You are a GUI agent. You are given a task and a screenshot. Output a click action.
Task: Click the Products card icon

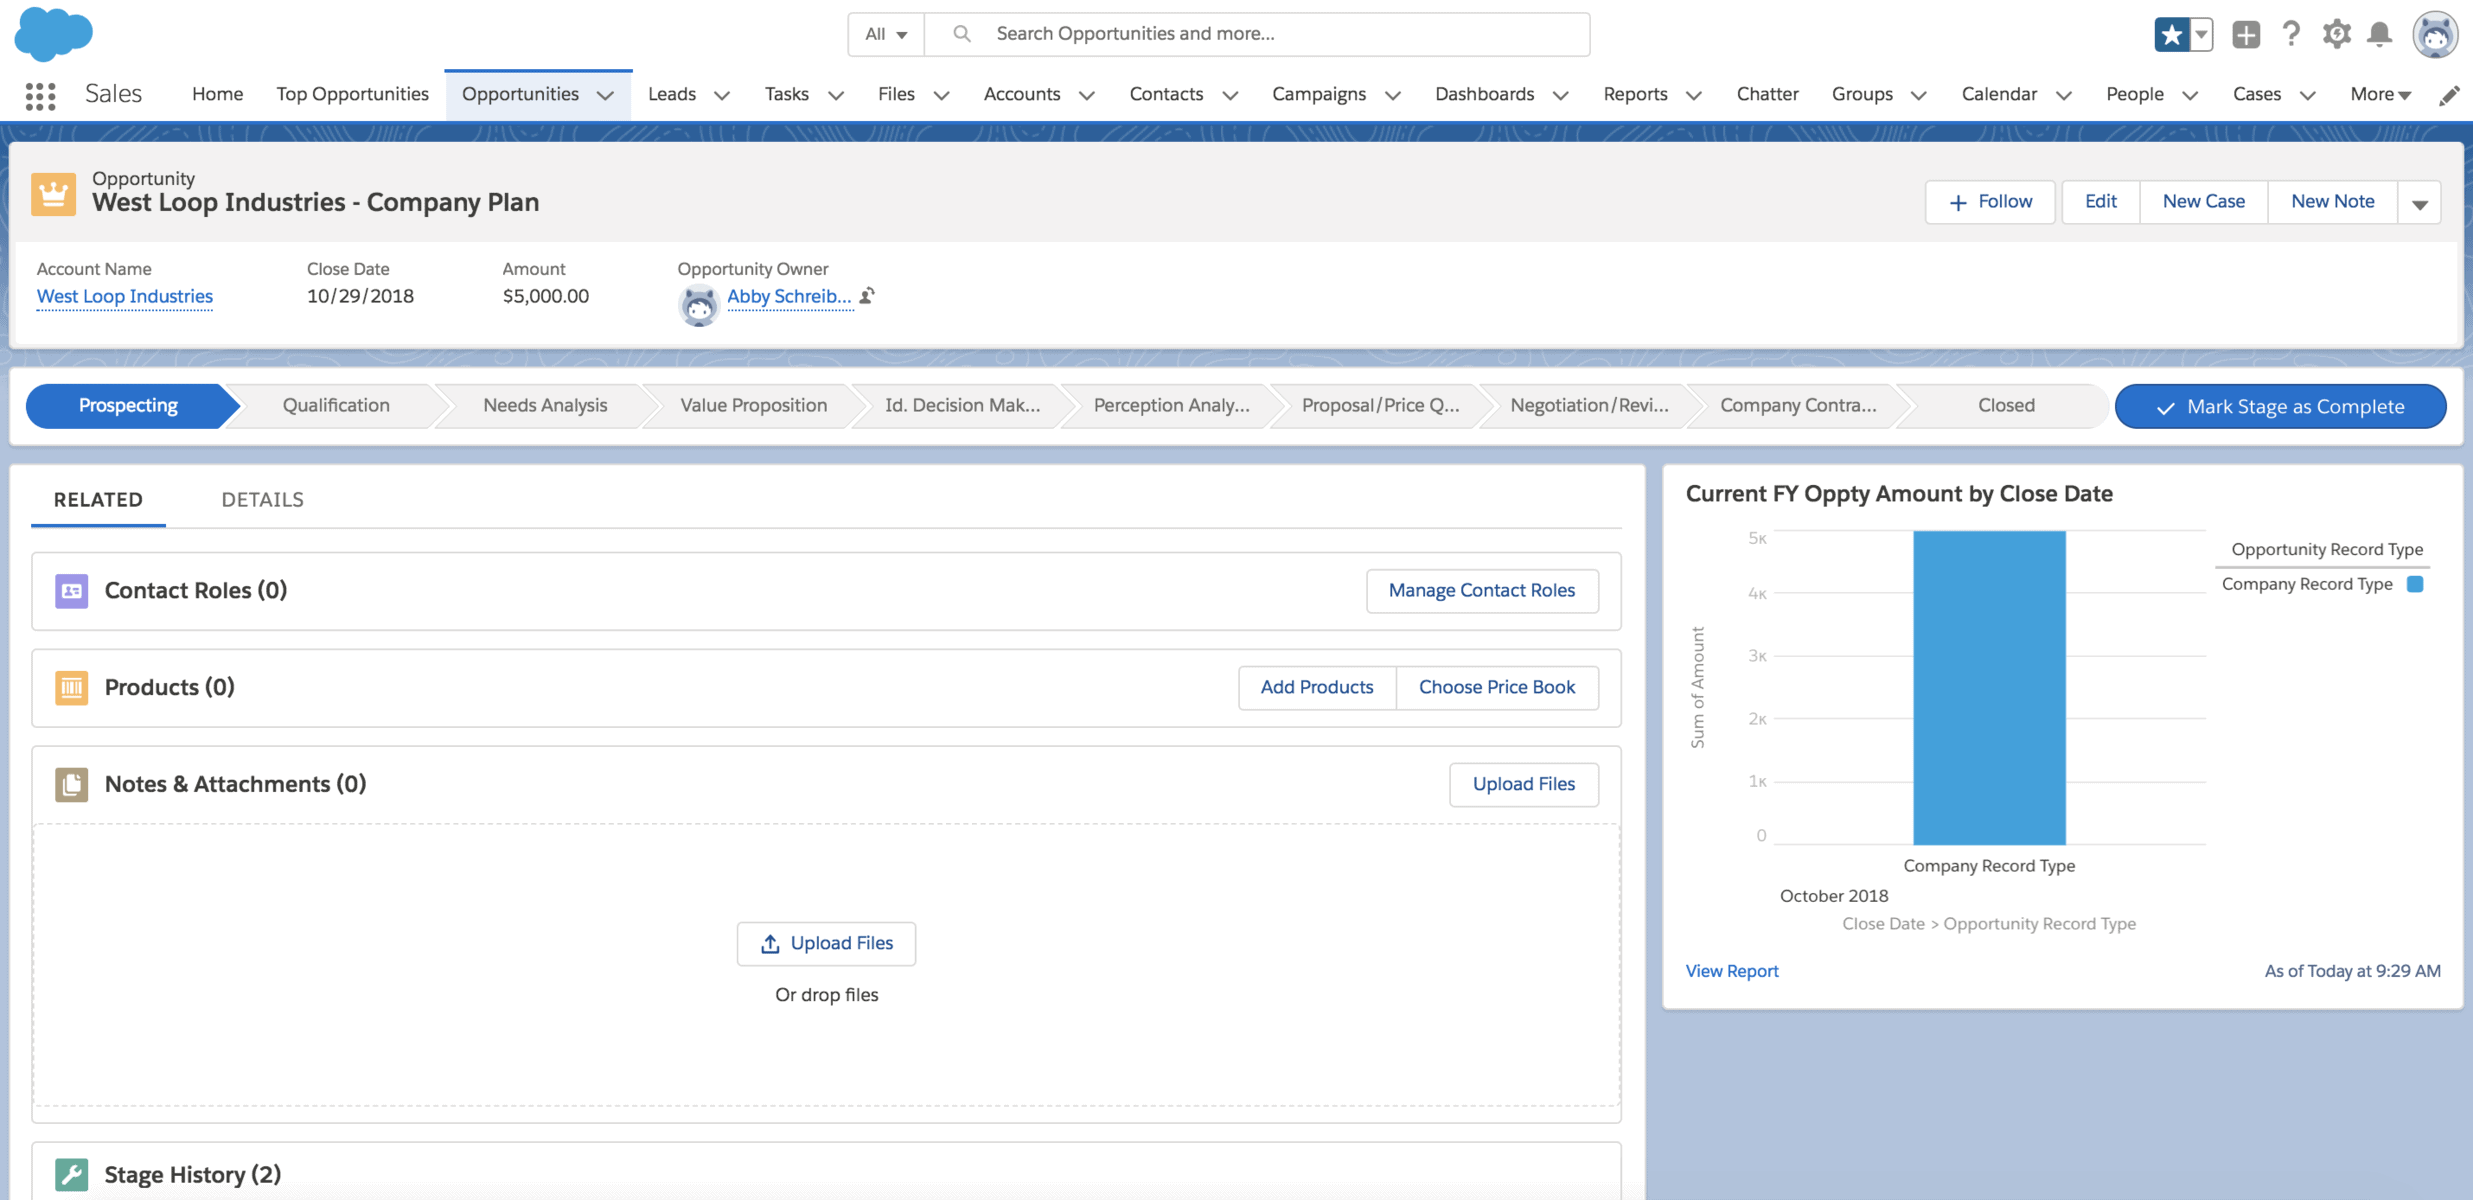(71, 687)
